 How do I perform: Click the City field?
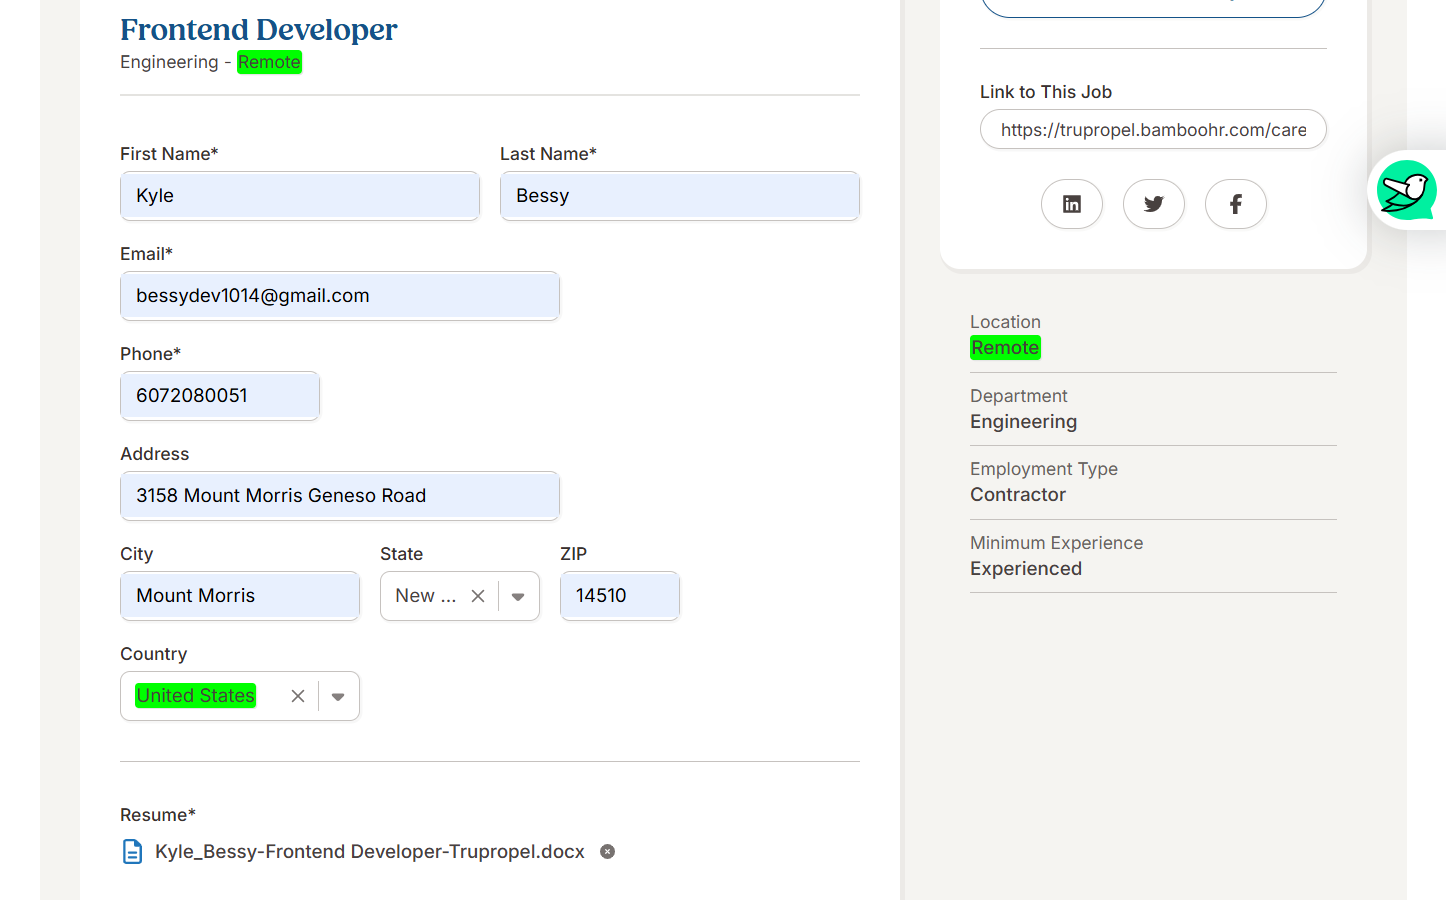[x=239, y=596]
